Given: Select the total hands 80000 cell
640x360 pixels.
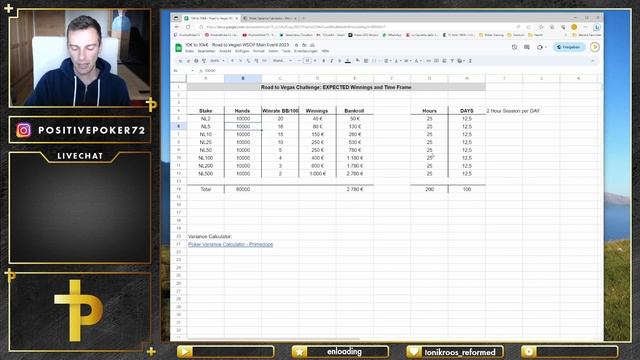Looking at the screenshot, I should 243,189.
